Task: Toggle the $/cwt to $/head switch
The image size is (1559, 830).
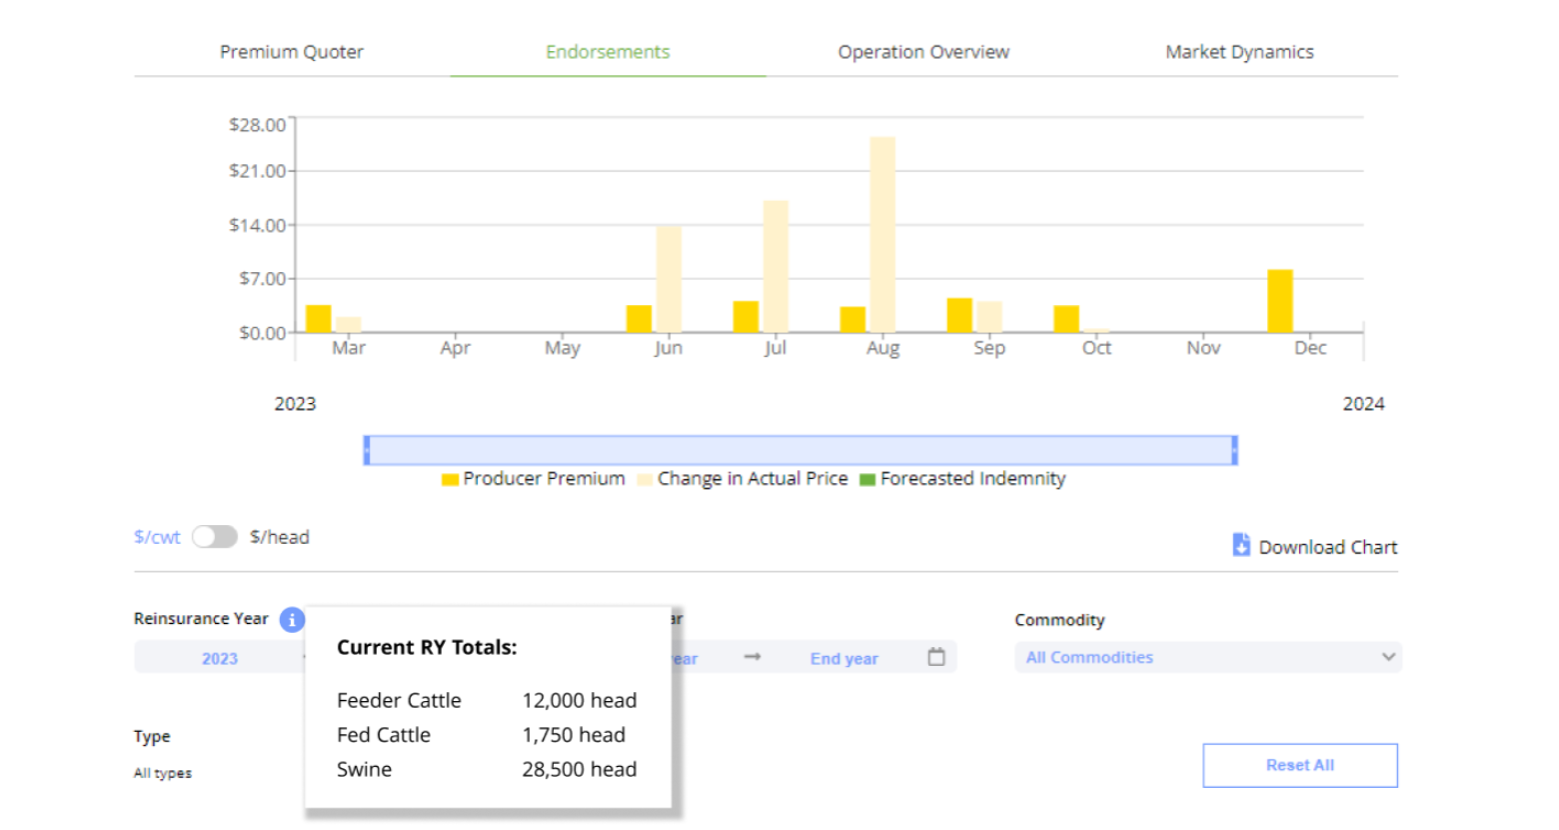Action: (x=215, y=537)
